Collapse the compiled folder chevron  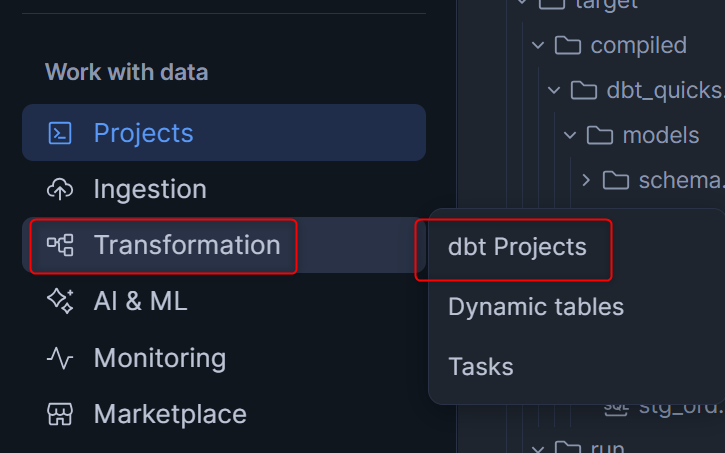coord(538,45)
